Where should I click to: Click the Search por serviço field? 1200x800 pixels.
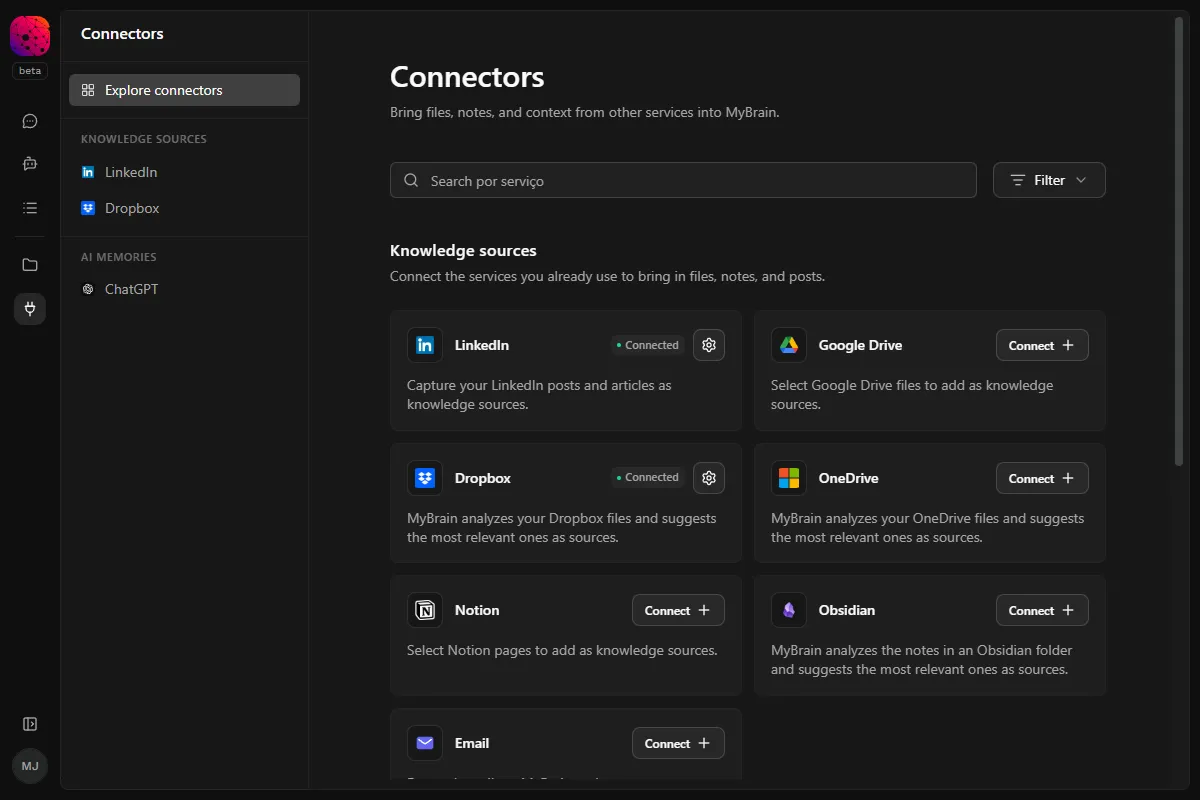(x=683, y=180)
